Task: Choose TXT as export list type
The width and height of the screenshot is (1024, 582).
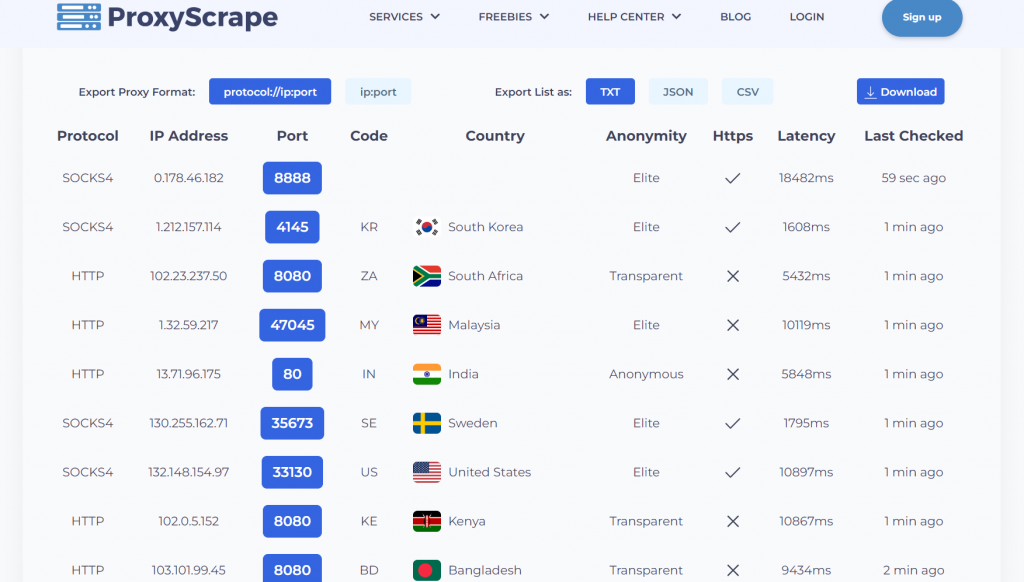Action: tap(610, 91)
